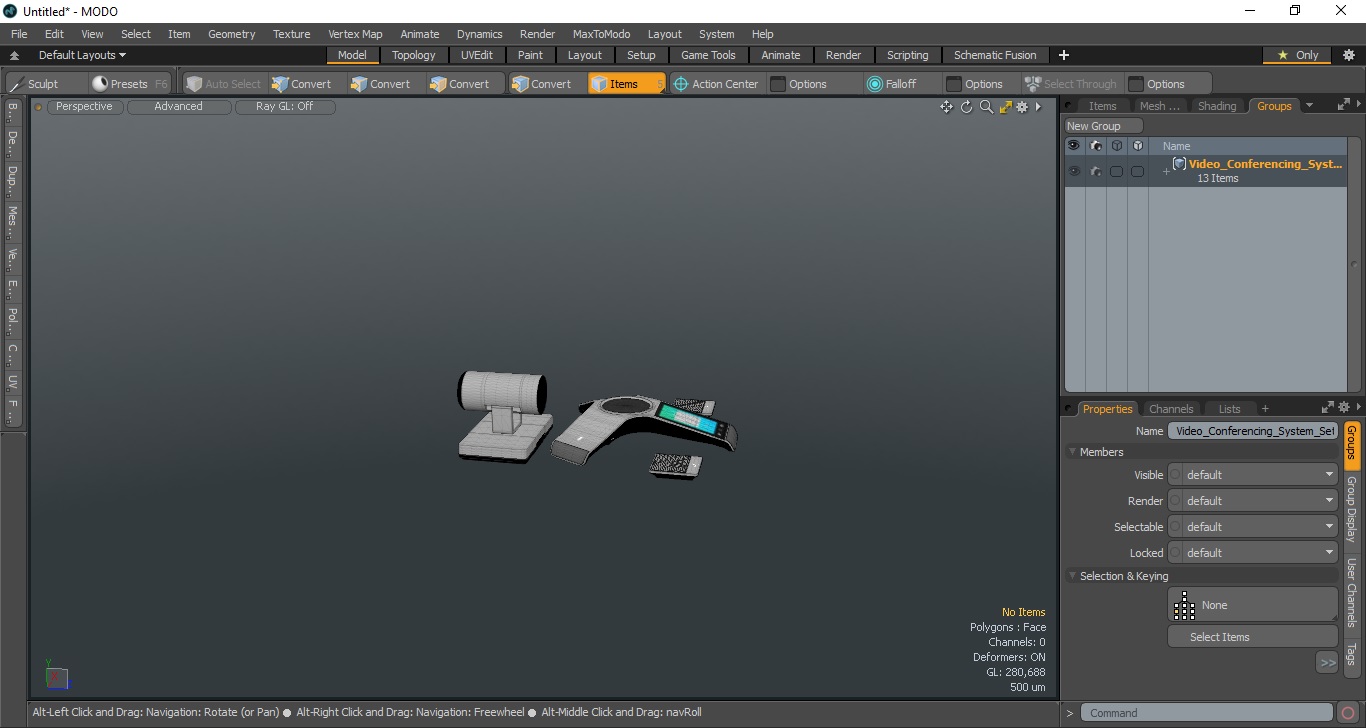The width and height of the screenshot is (1366, 728).
Task: Toggle second checkbox in Video_Conferencing_System row
Action: (x=1137, y=171)
